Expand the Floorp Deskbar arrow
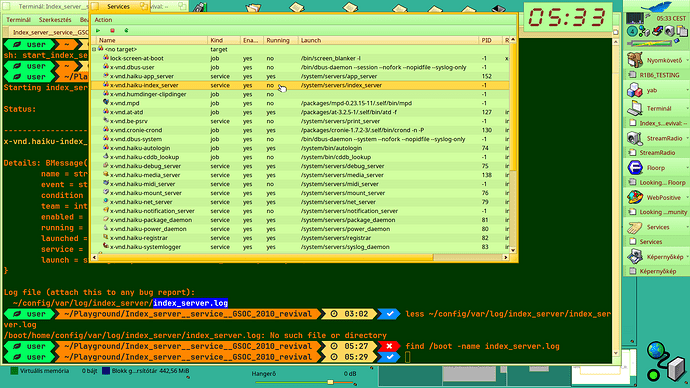Screen dimensions: 690x388 point(687,168)
